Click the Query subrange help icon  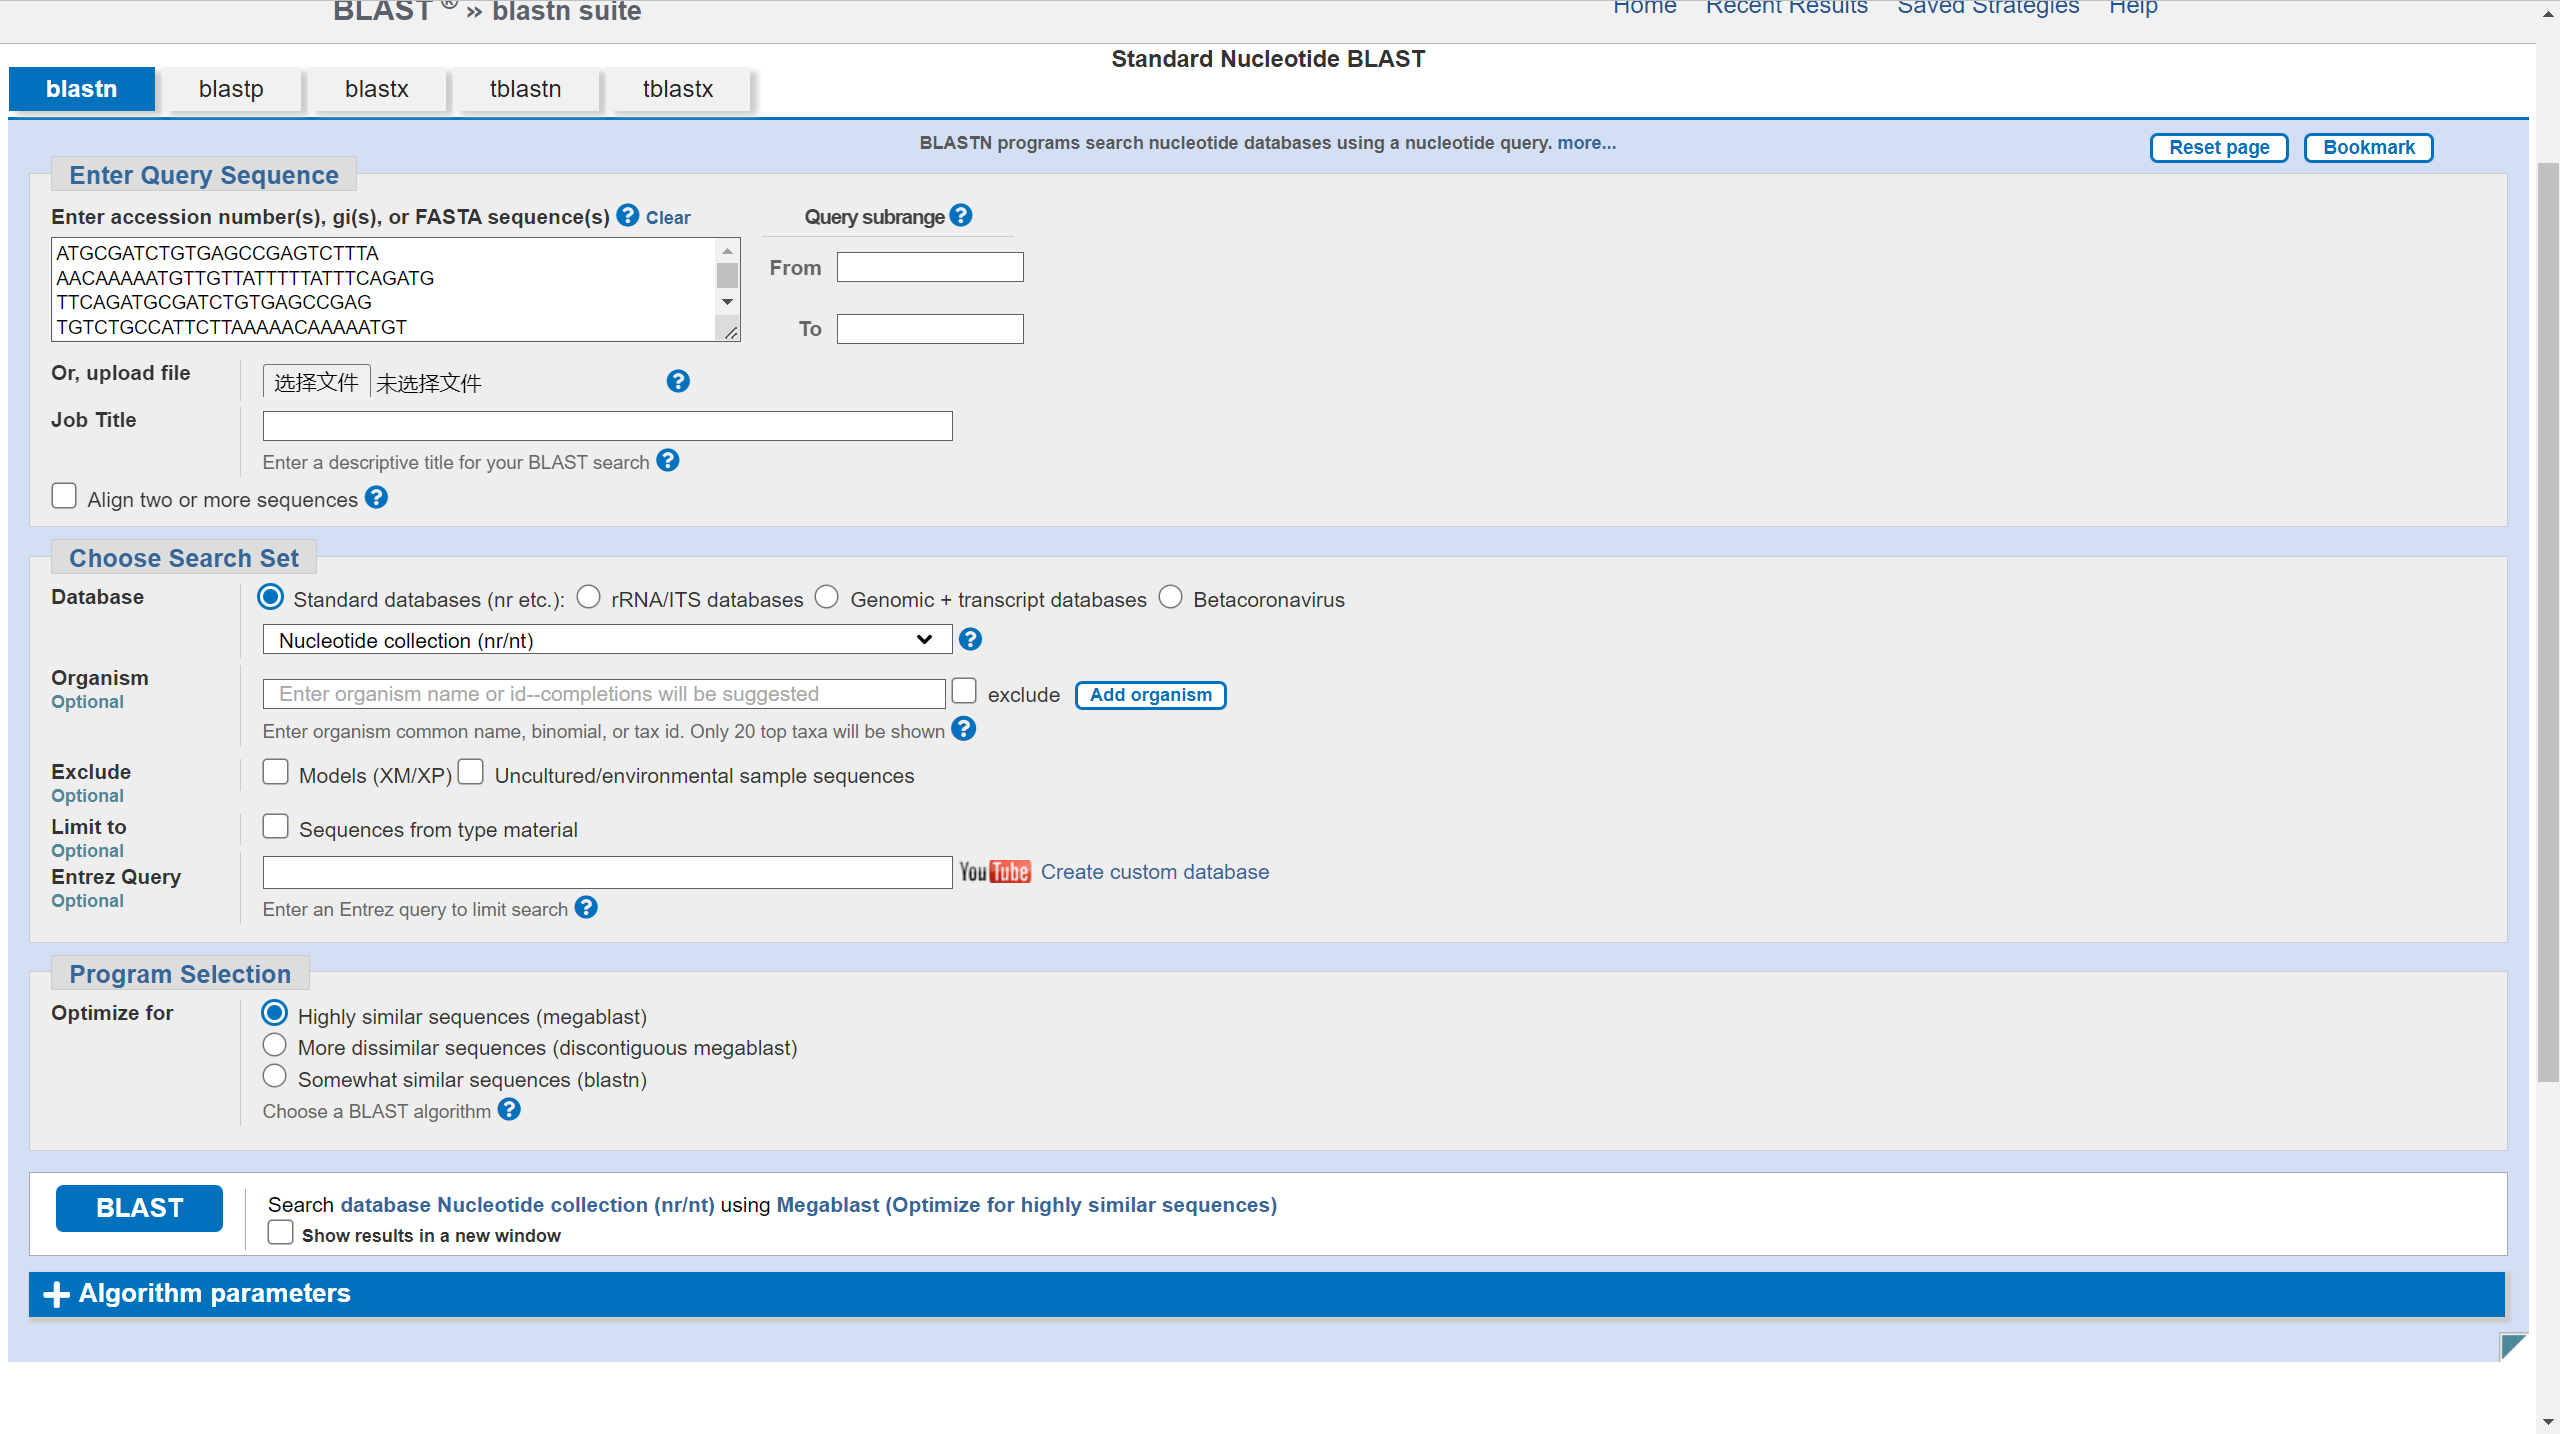point(961,215)
